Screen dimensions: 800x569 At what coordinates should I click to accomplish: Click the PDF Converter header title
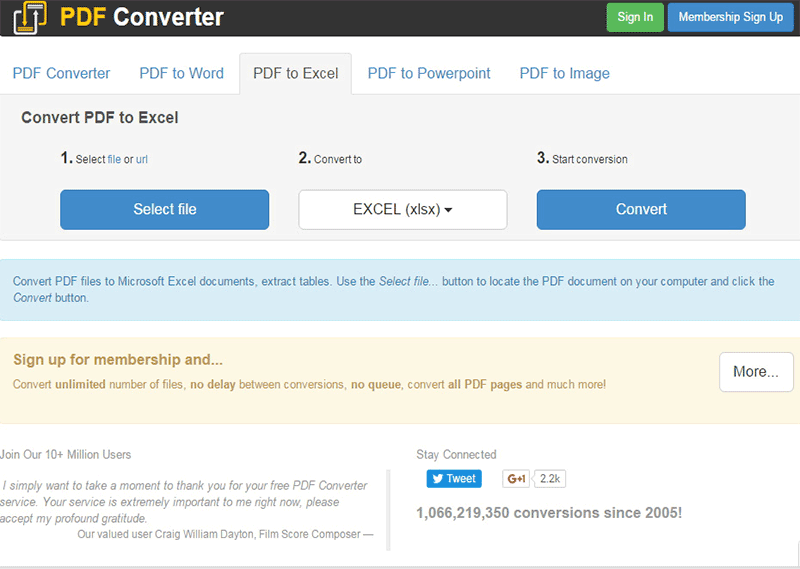pyautogui.click(x=142, y=17)
